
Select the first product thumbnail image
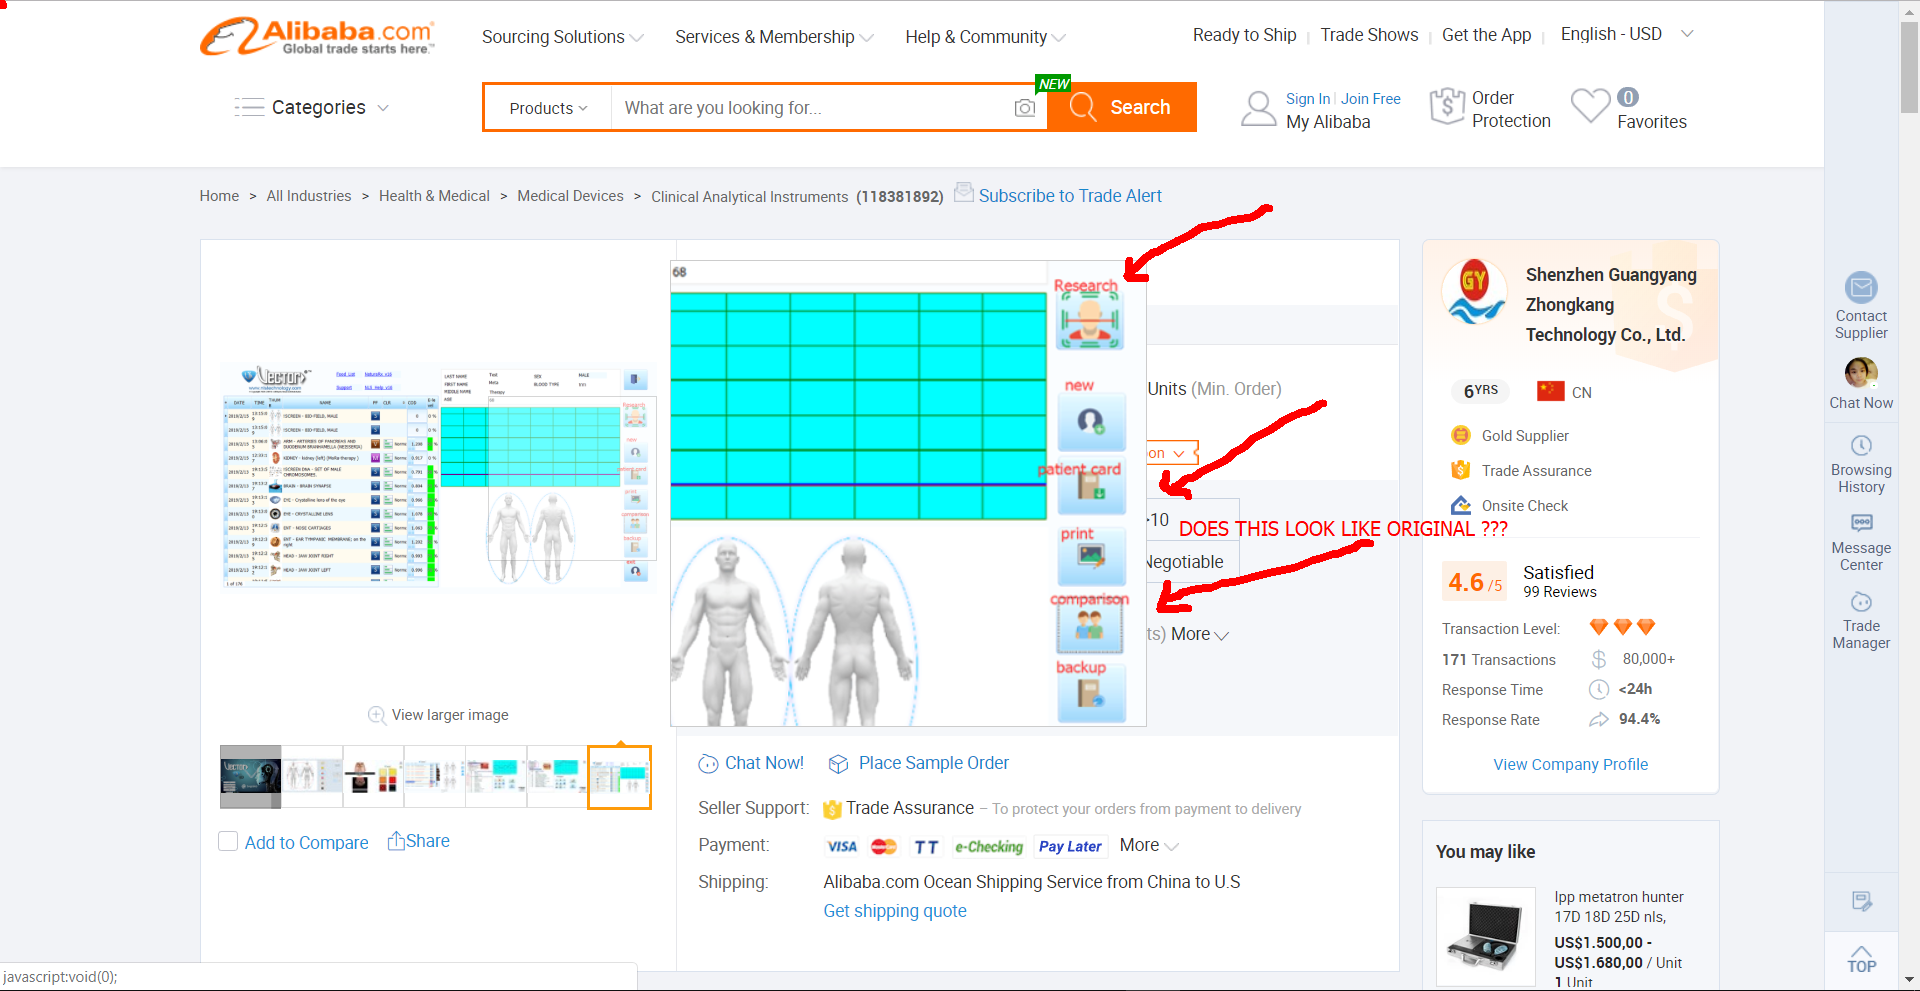click(250, 776)
